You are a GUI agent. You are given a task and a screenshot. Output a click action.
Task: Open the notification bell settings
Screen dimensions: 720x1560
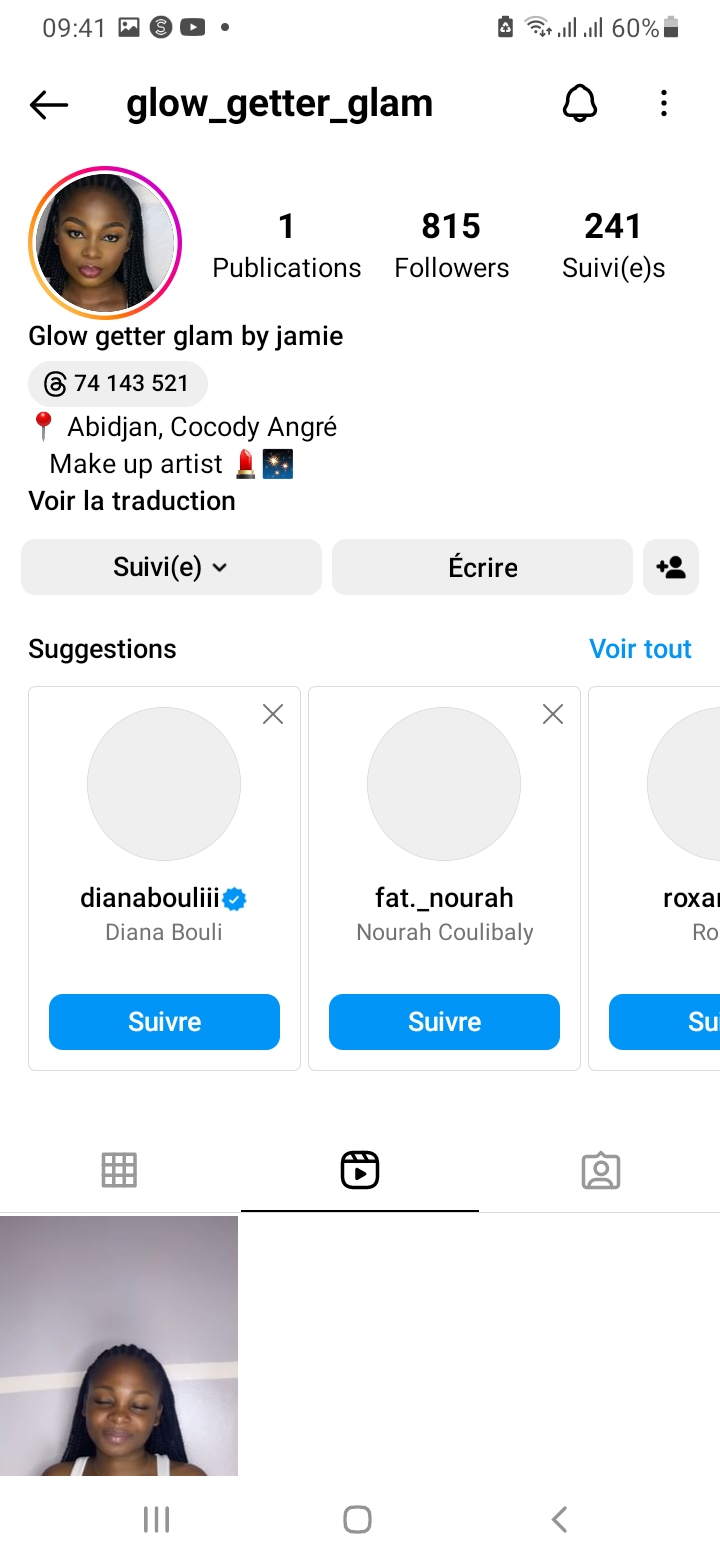(580, 103)
